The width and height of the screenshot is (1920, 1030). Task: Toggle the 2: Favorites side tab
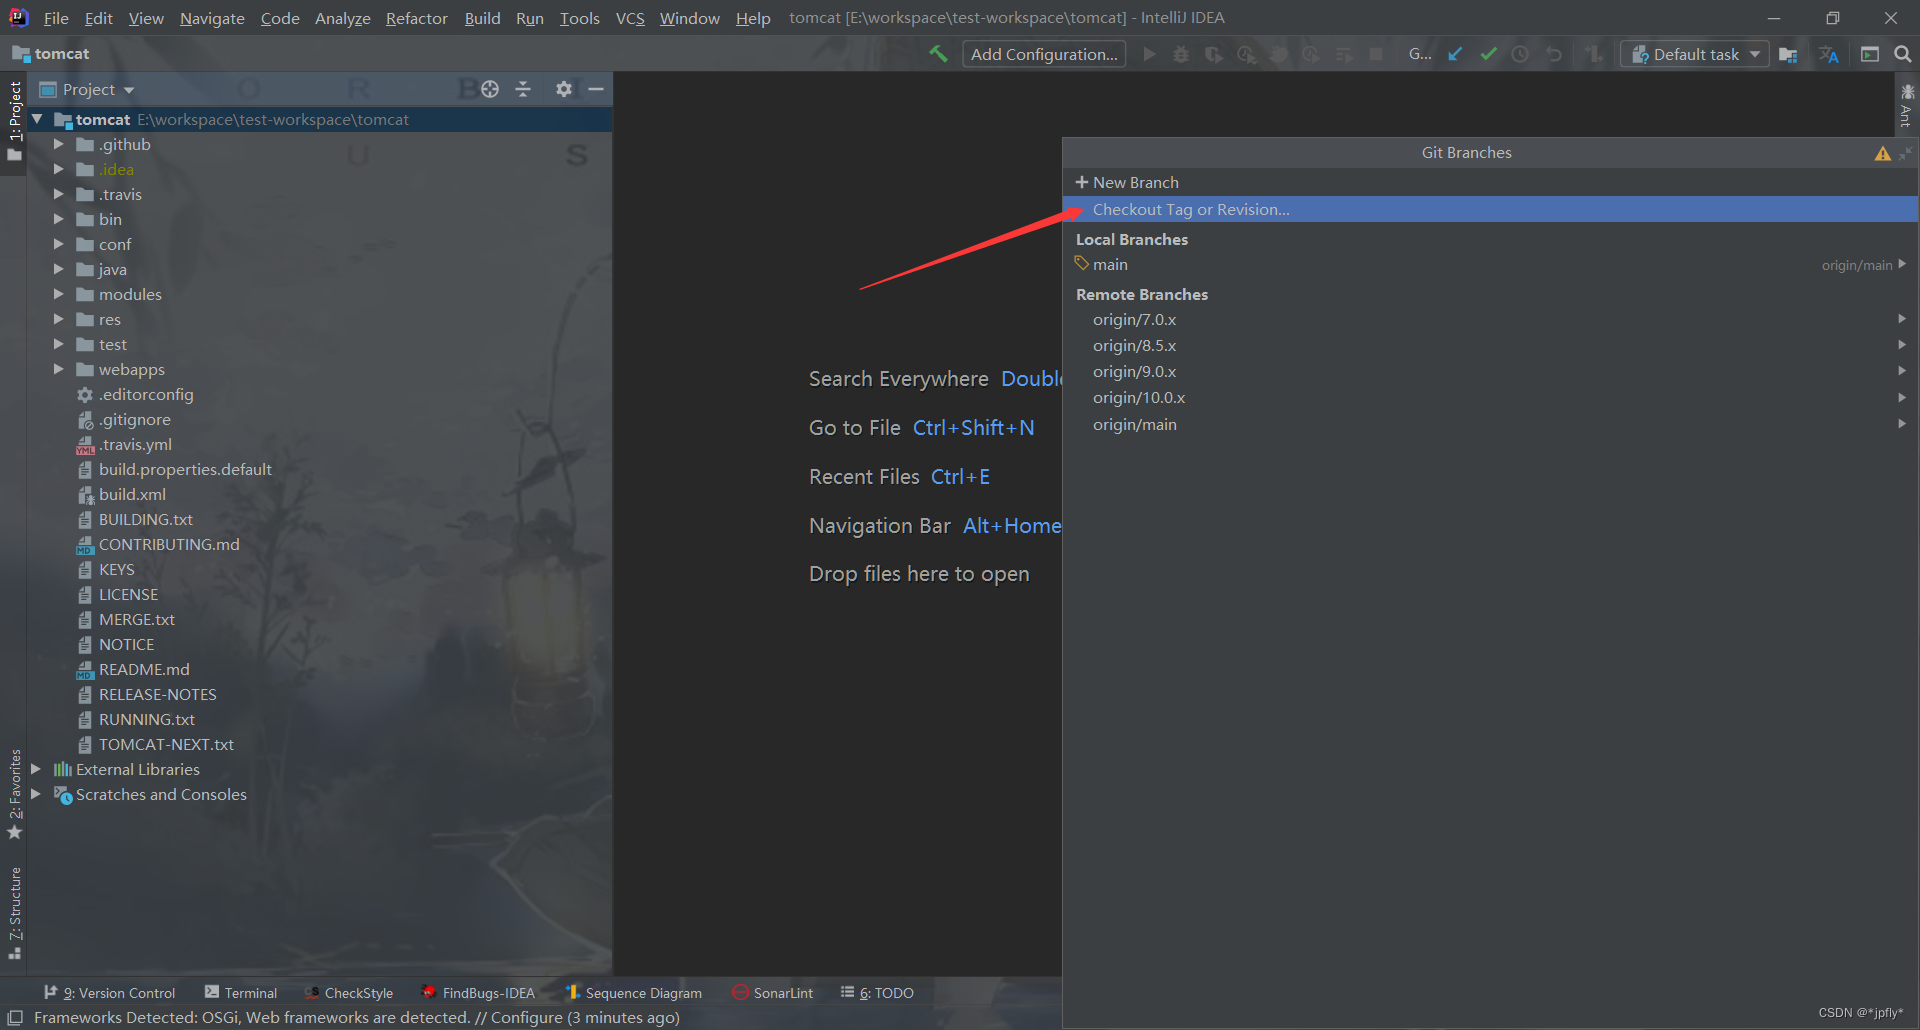(x=14, y=794)
